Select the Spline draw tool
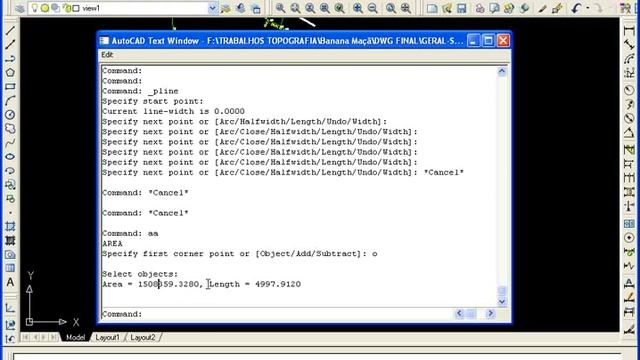The height and width of the screenshot is (360, 640). tap(10, 142)
